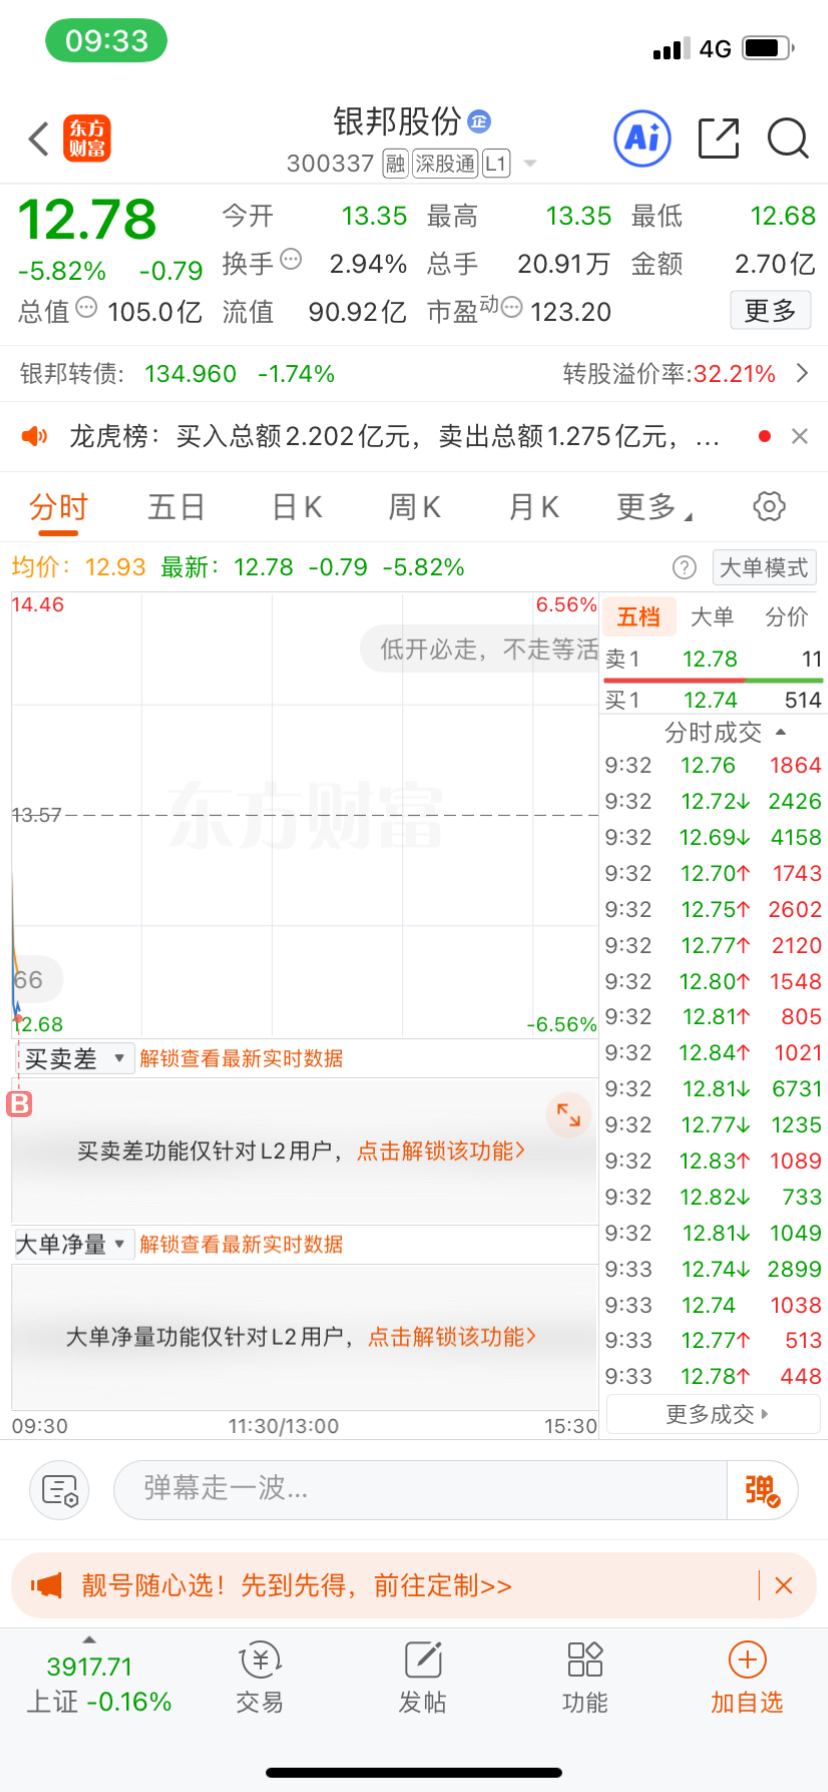Switch to the 周K tab
The image size is (828, 1792).
click(414, 508)
